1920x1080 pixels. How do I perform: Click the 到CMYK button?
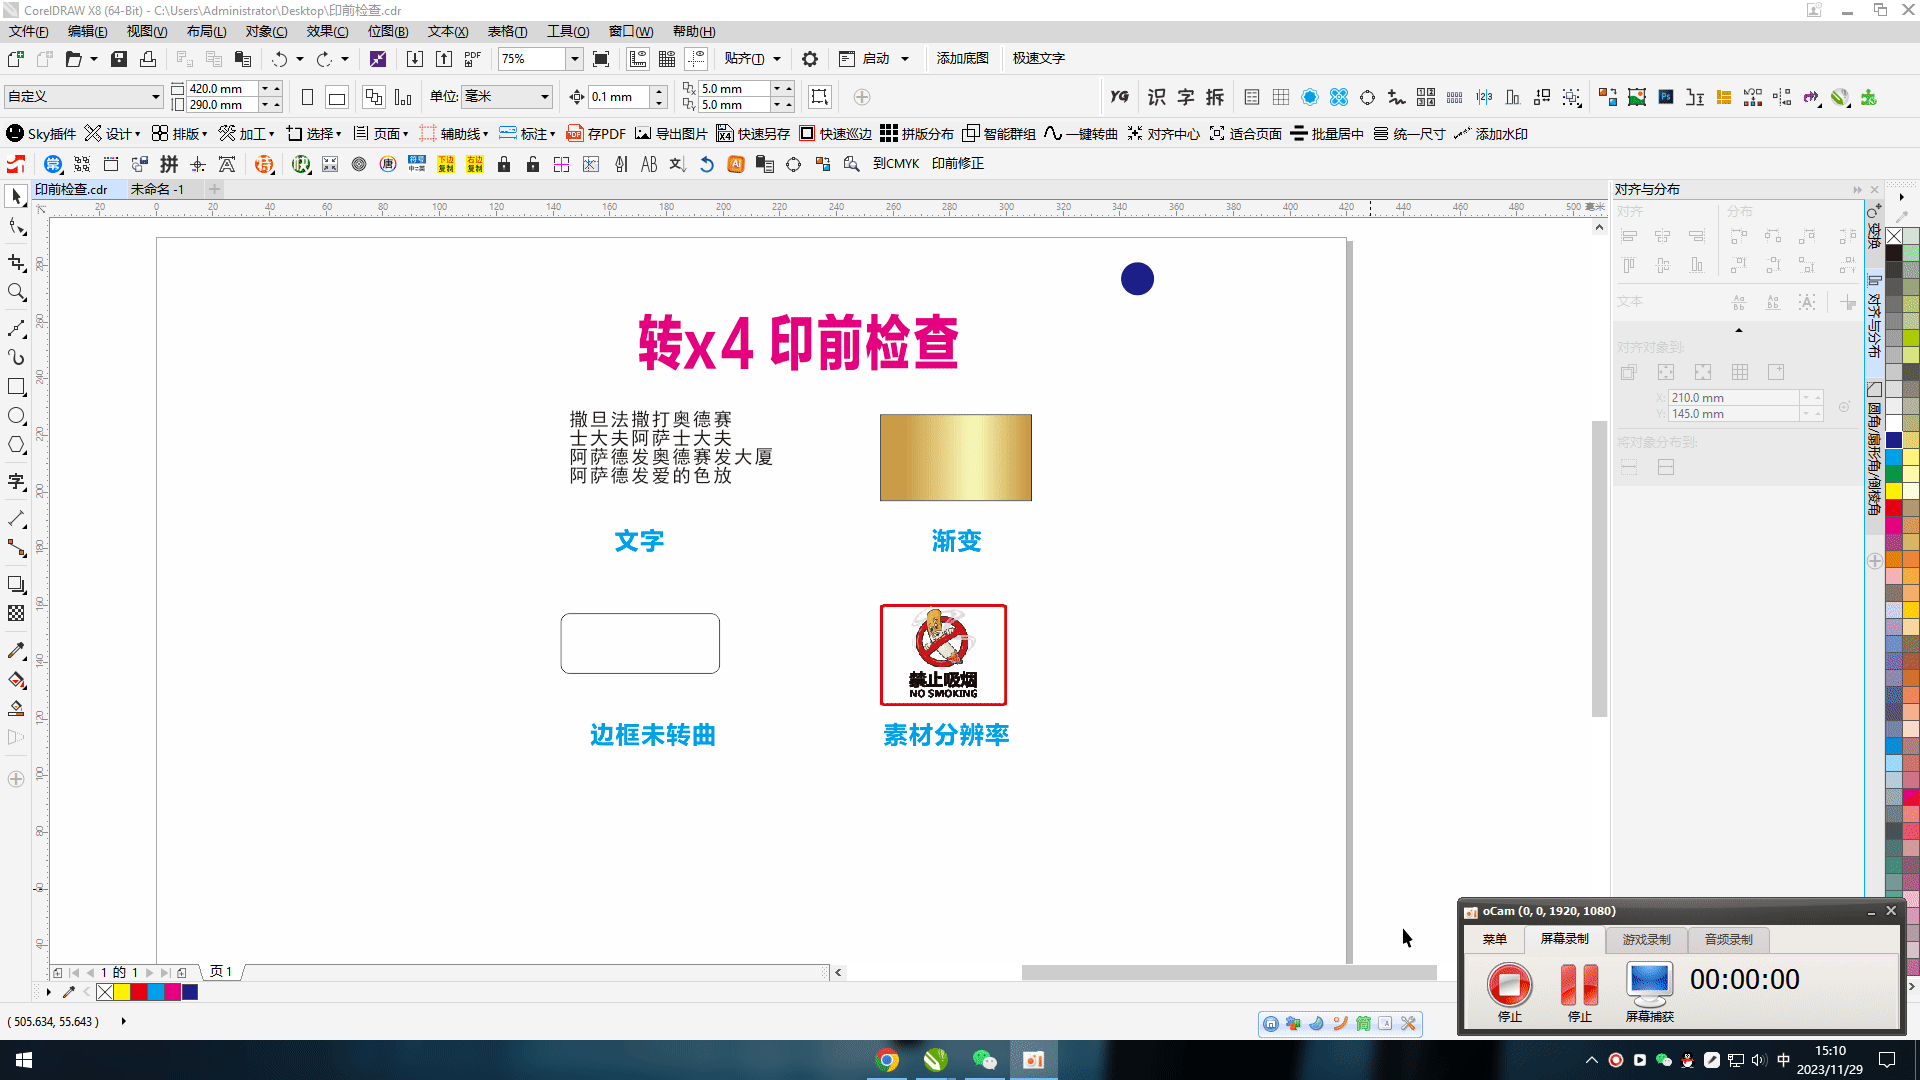tap(895, 164)
